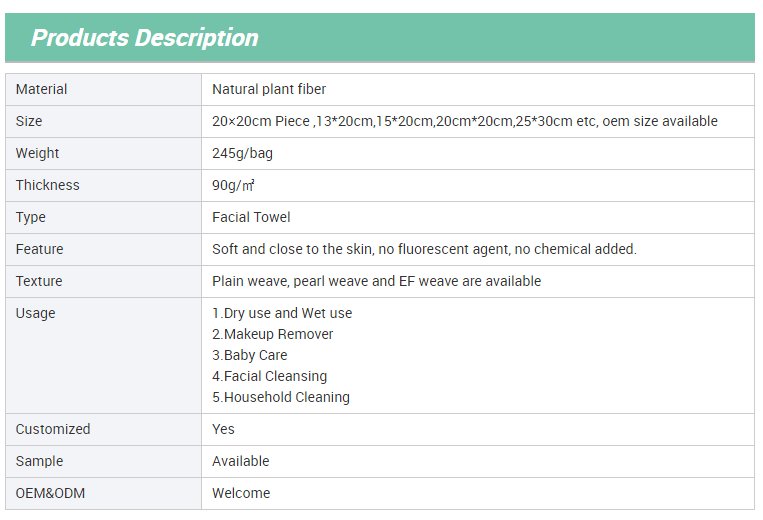Click the Dry use and Wet use line
763x520 pixels.
click(282, 313)
